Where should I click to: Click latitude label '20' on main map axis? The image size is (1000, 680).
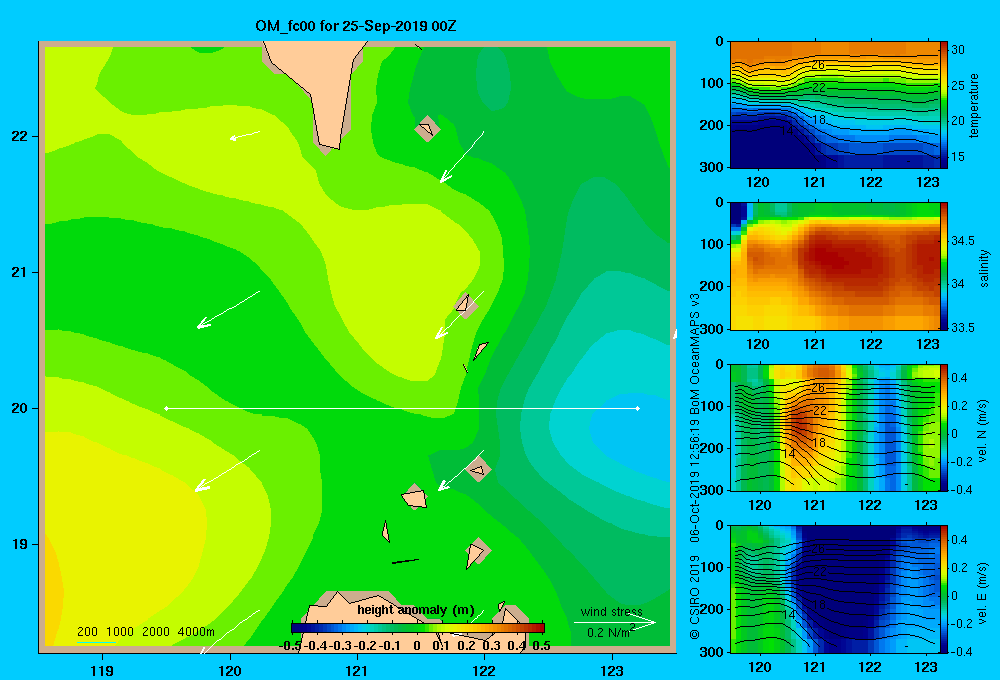pos(20,408)
